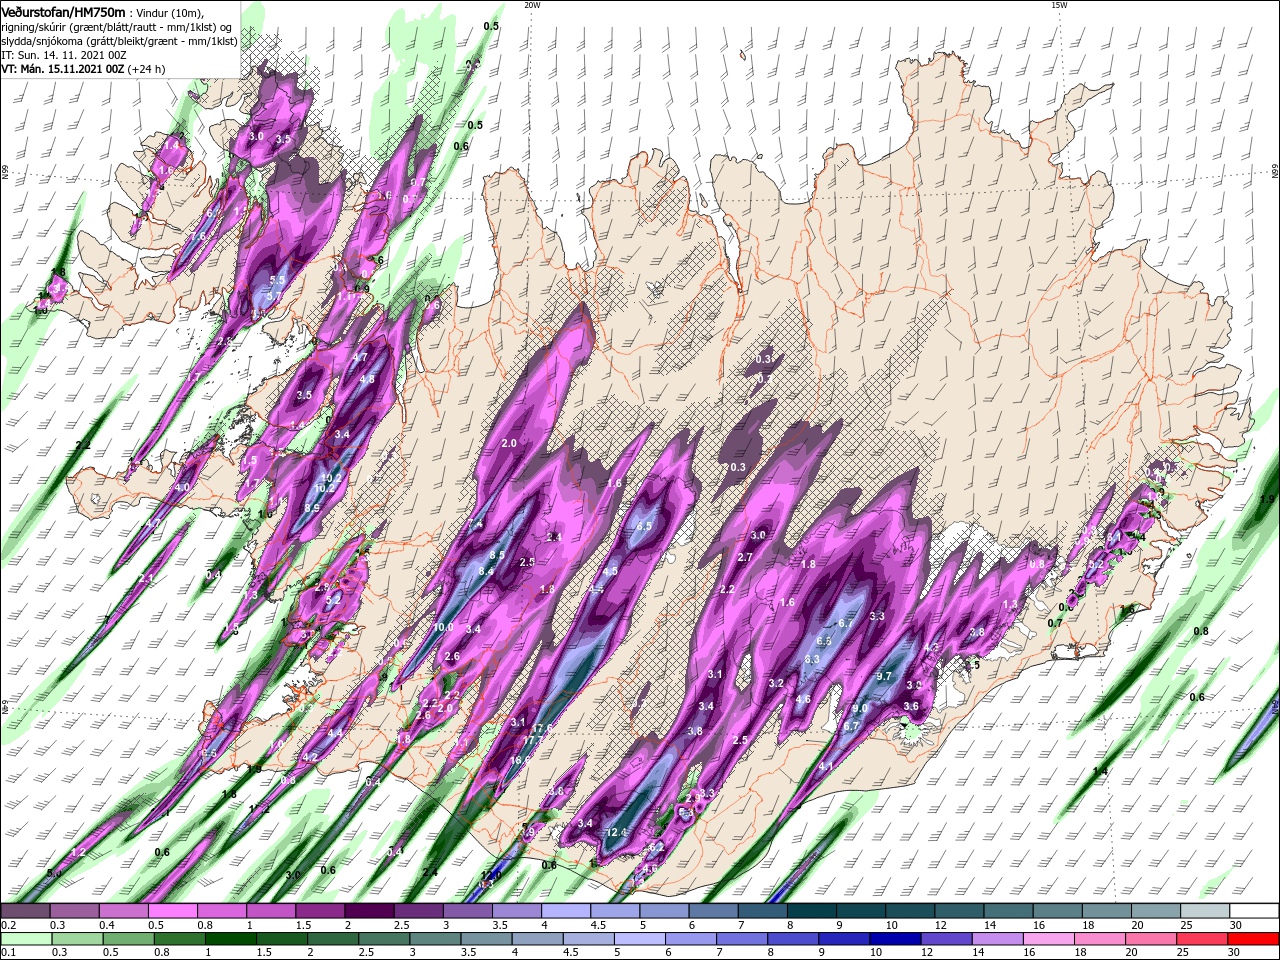Select the rain legend swatch for 3–3.5
This screenshot has width=1280, height=960.
[436, 938]
